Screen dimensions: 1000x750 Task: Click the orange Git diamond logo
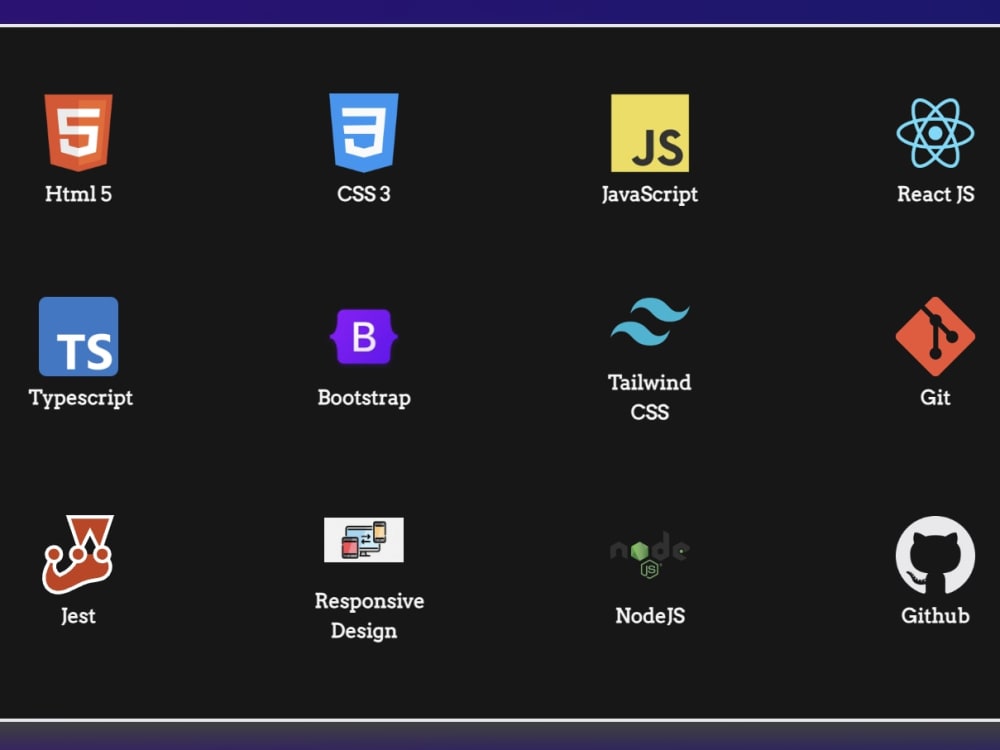(x=935, y=336)
